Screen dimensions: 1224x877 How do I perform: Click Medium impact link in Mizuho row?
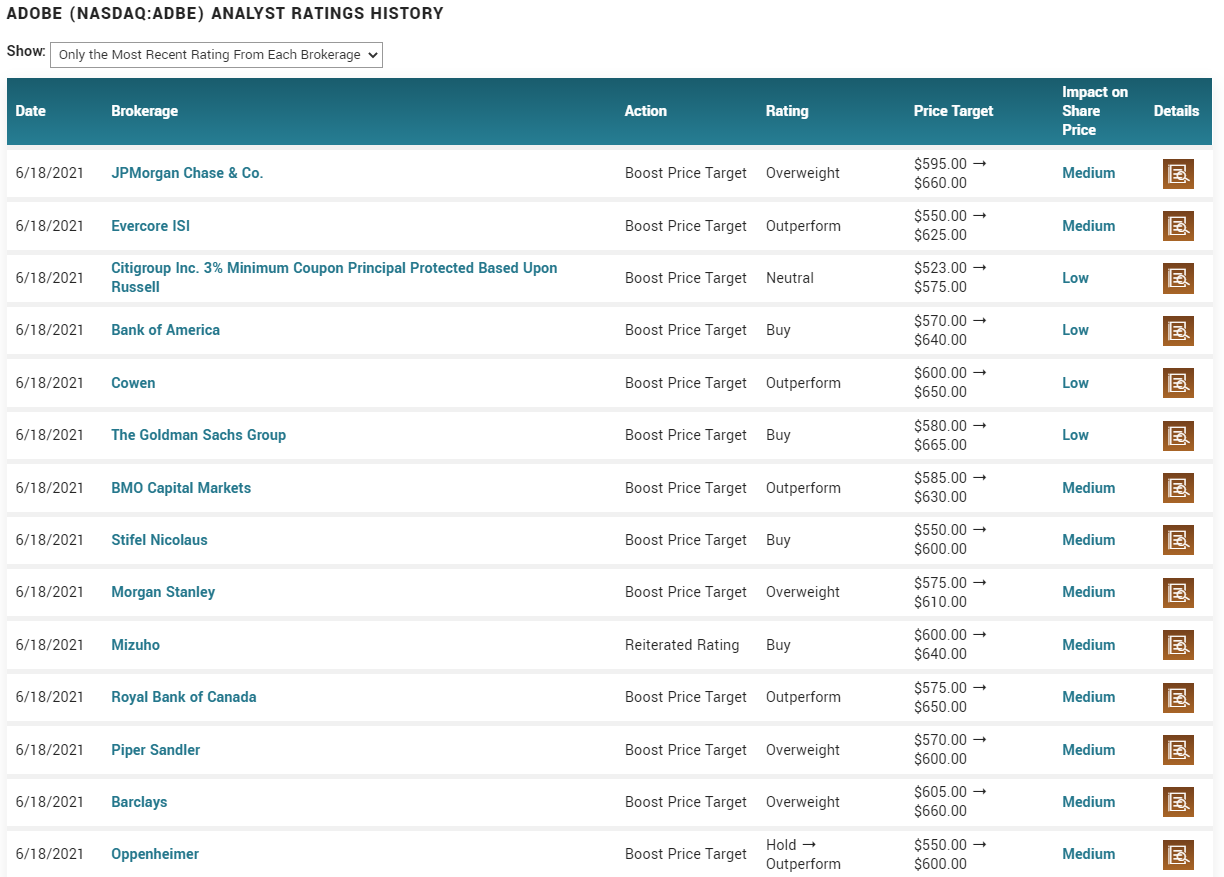[x=1088, y=645]
